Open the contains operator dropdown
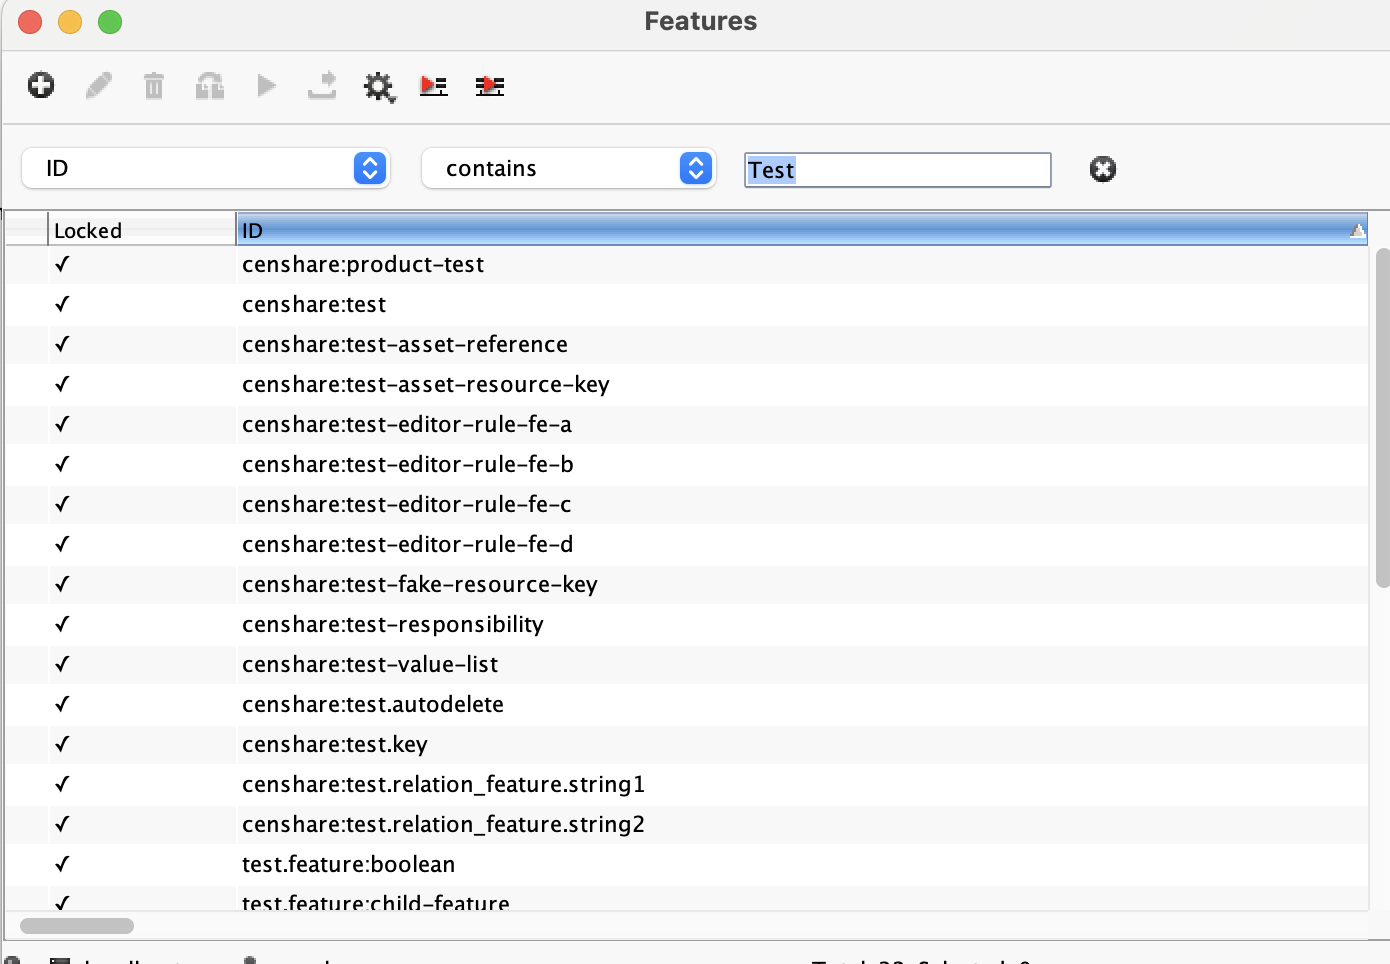 [x=695, y=168]
